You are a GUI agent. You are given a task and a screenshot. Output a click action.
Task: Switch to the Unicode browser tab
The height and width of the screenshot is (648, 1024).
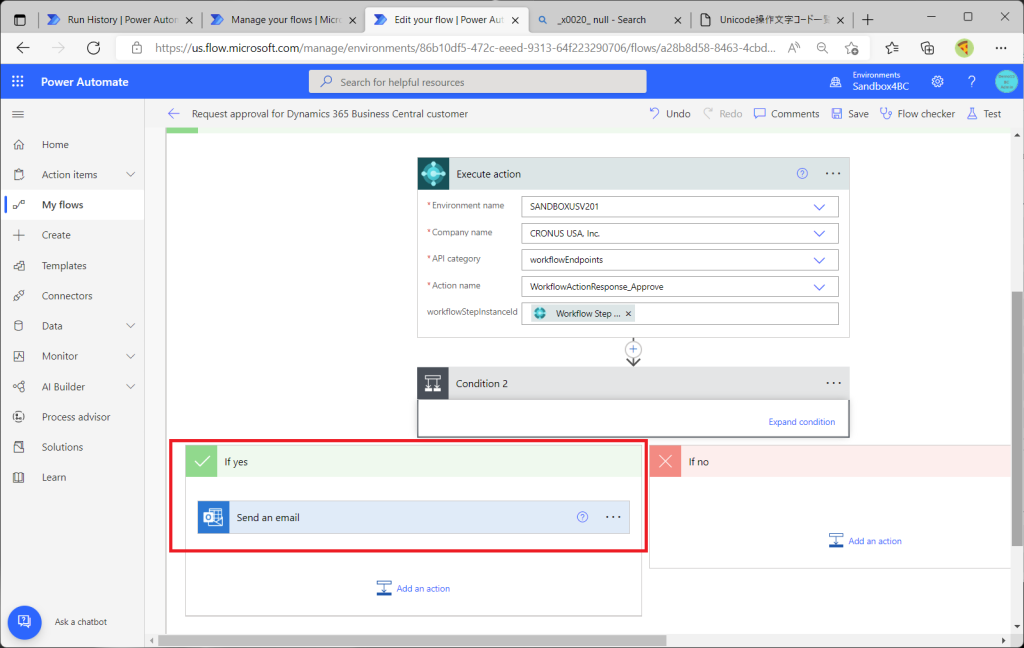tap(771, 20)
